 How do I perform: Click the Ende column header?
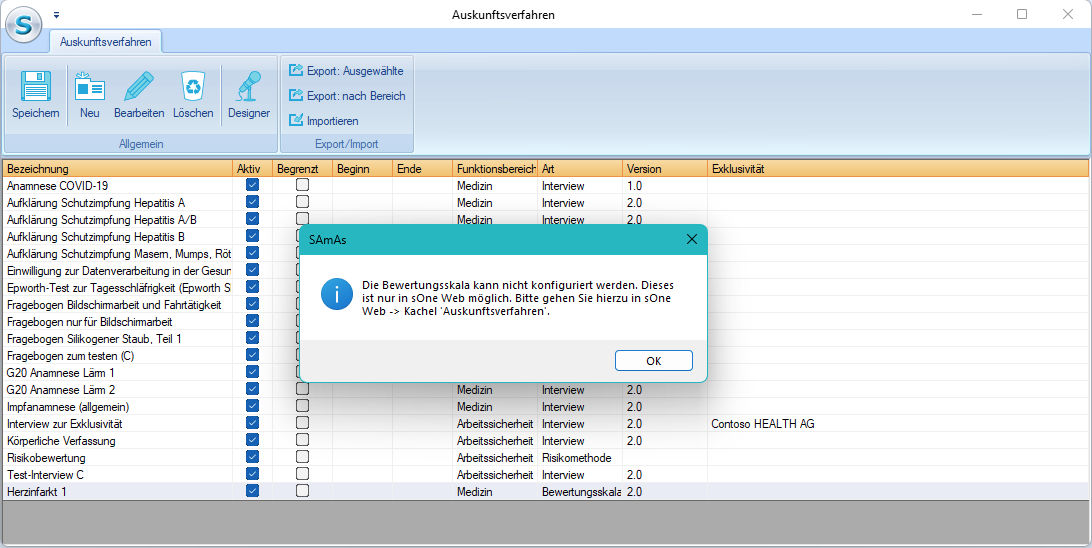[x=423, y=169]
